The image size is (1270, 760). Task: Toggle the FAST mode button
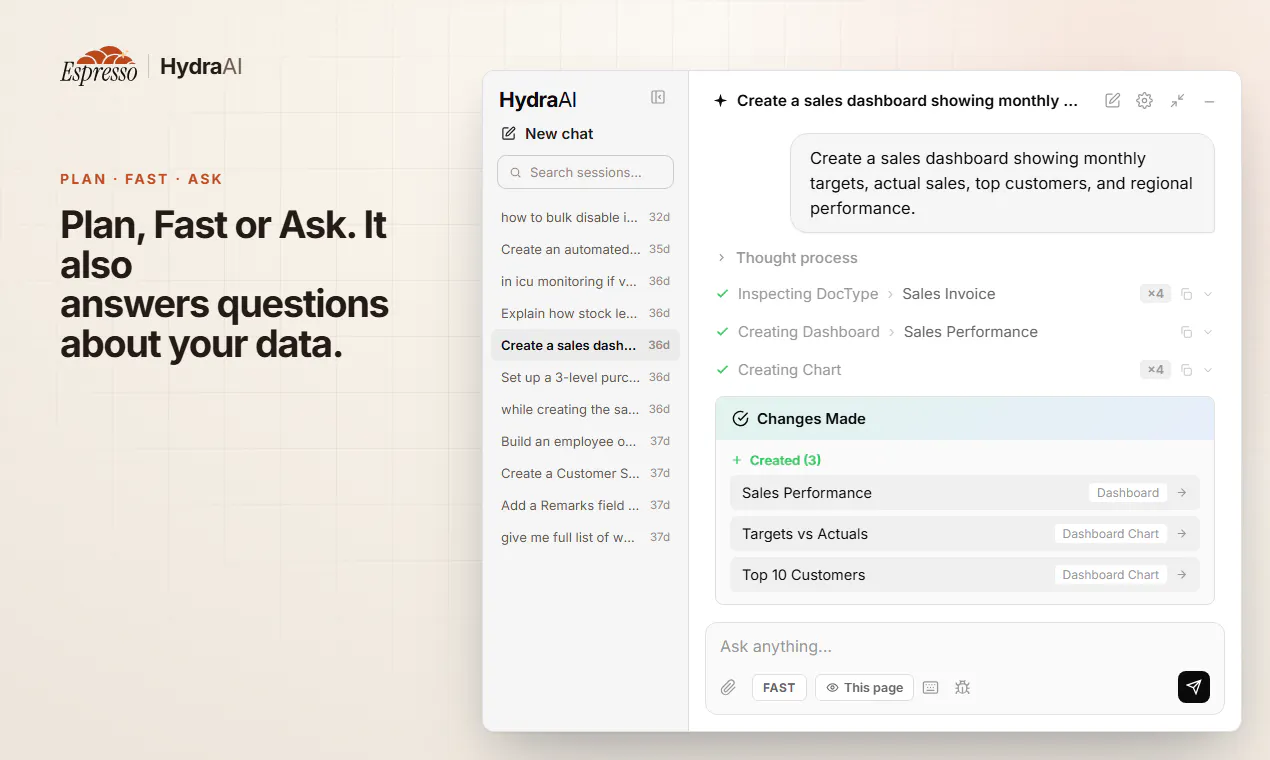pyautogui.click(x=779, y=687)
